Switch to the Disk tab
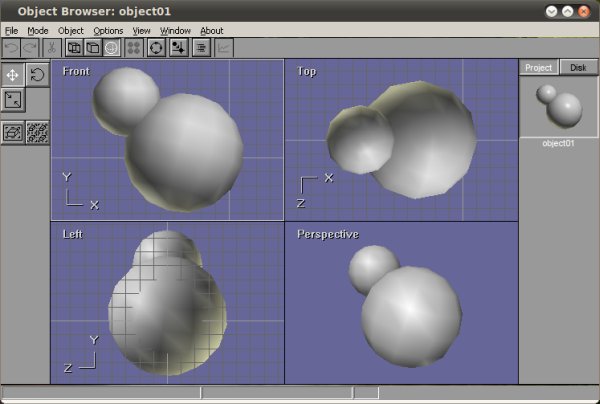600x404 pixels. [577, 67]
